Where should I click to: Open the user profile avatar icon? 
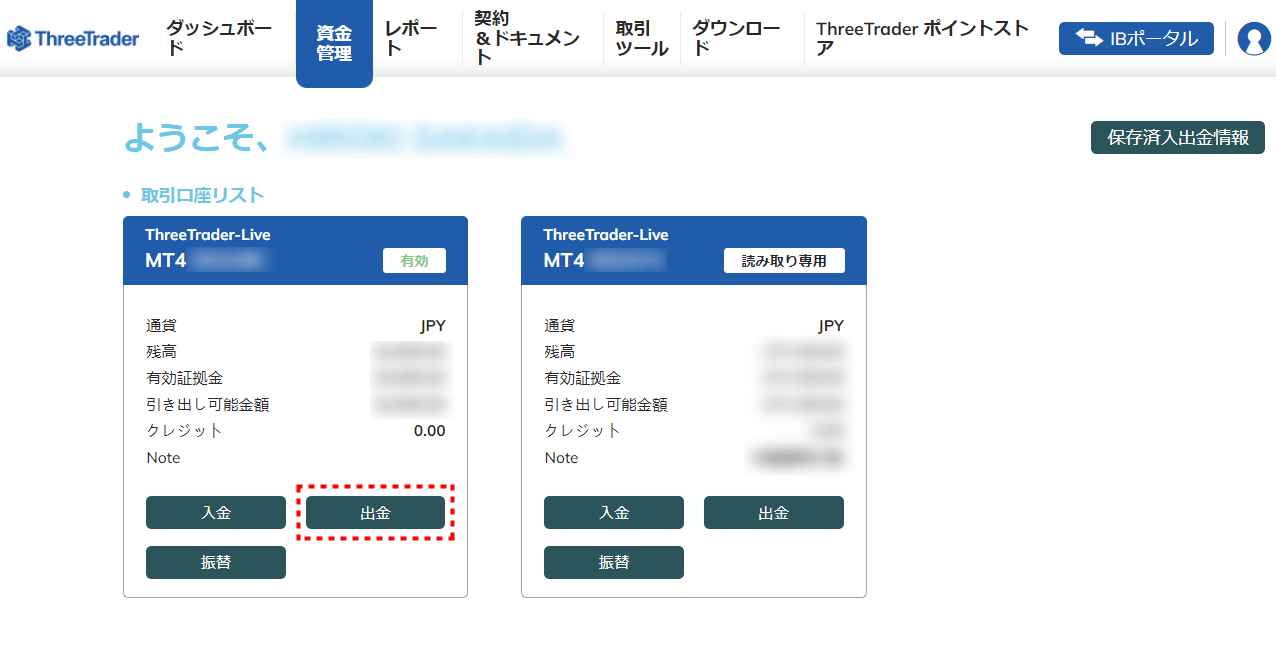[1253, 39]
